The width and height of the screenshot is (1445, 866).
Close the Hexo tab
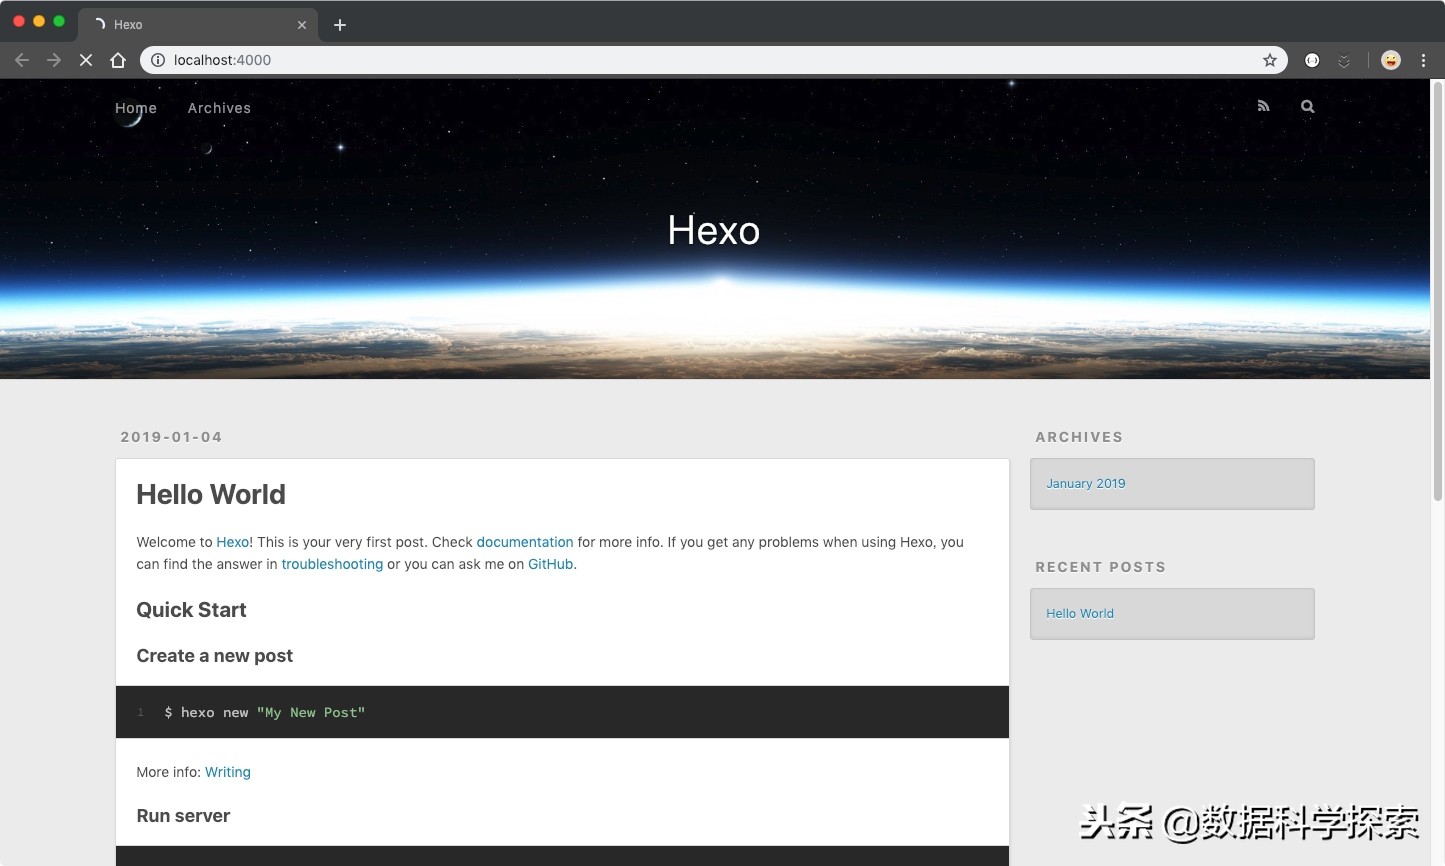(302, 25)
